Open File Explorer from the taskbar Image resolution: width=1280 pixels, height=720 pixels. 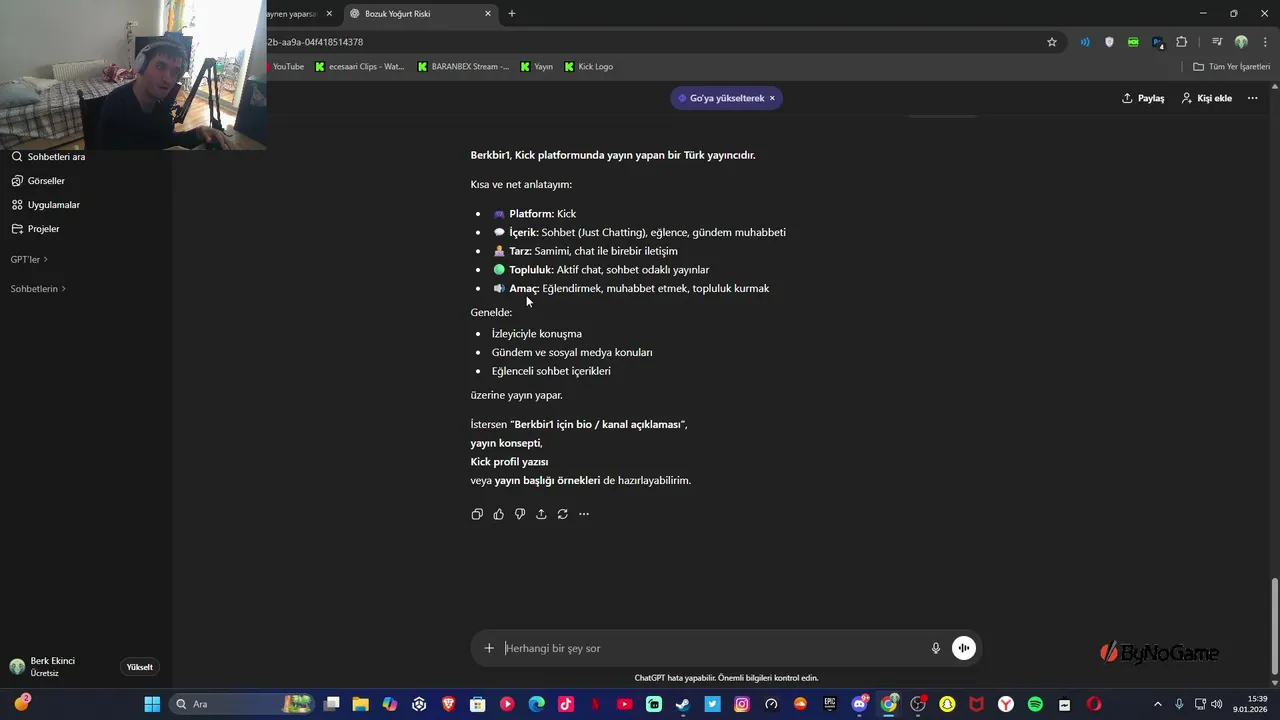[360, 704]
